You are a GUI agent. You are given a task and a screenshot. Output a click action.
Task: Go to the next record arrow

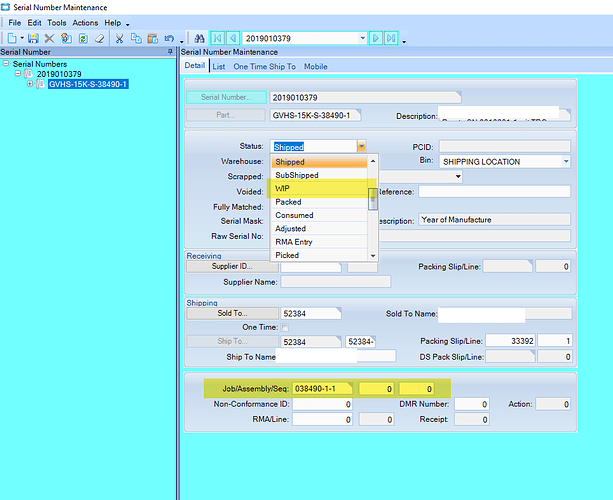click(376, 38)
